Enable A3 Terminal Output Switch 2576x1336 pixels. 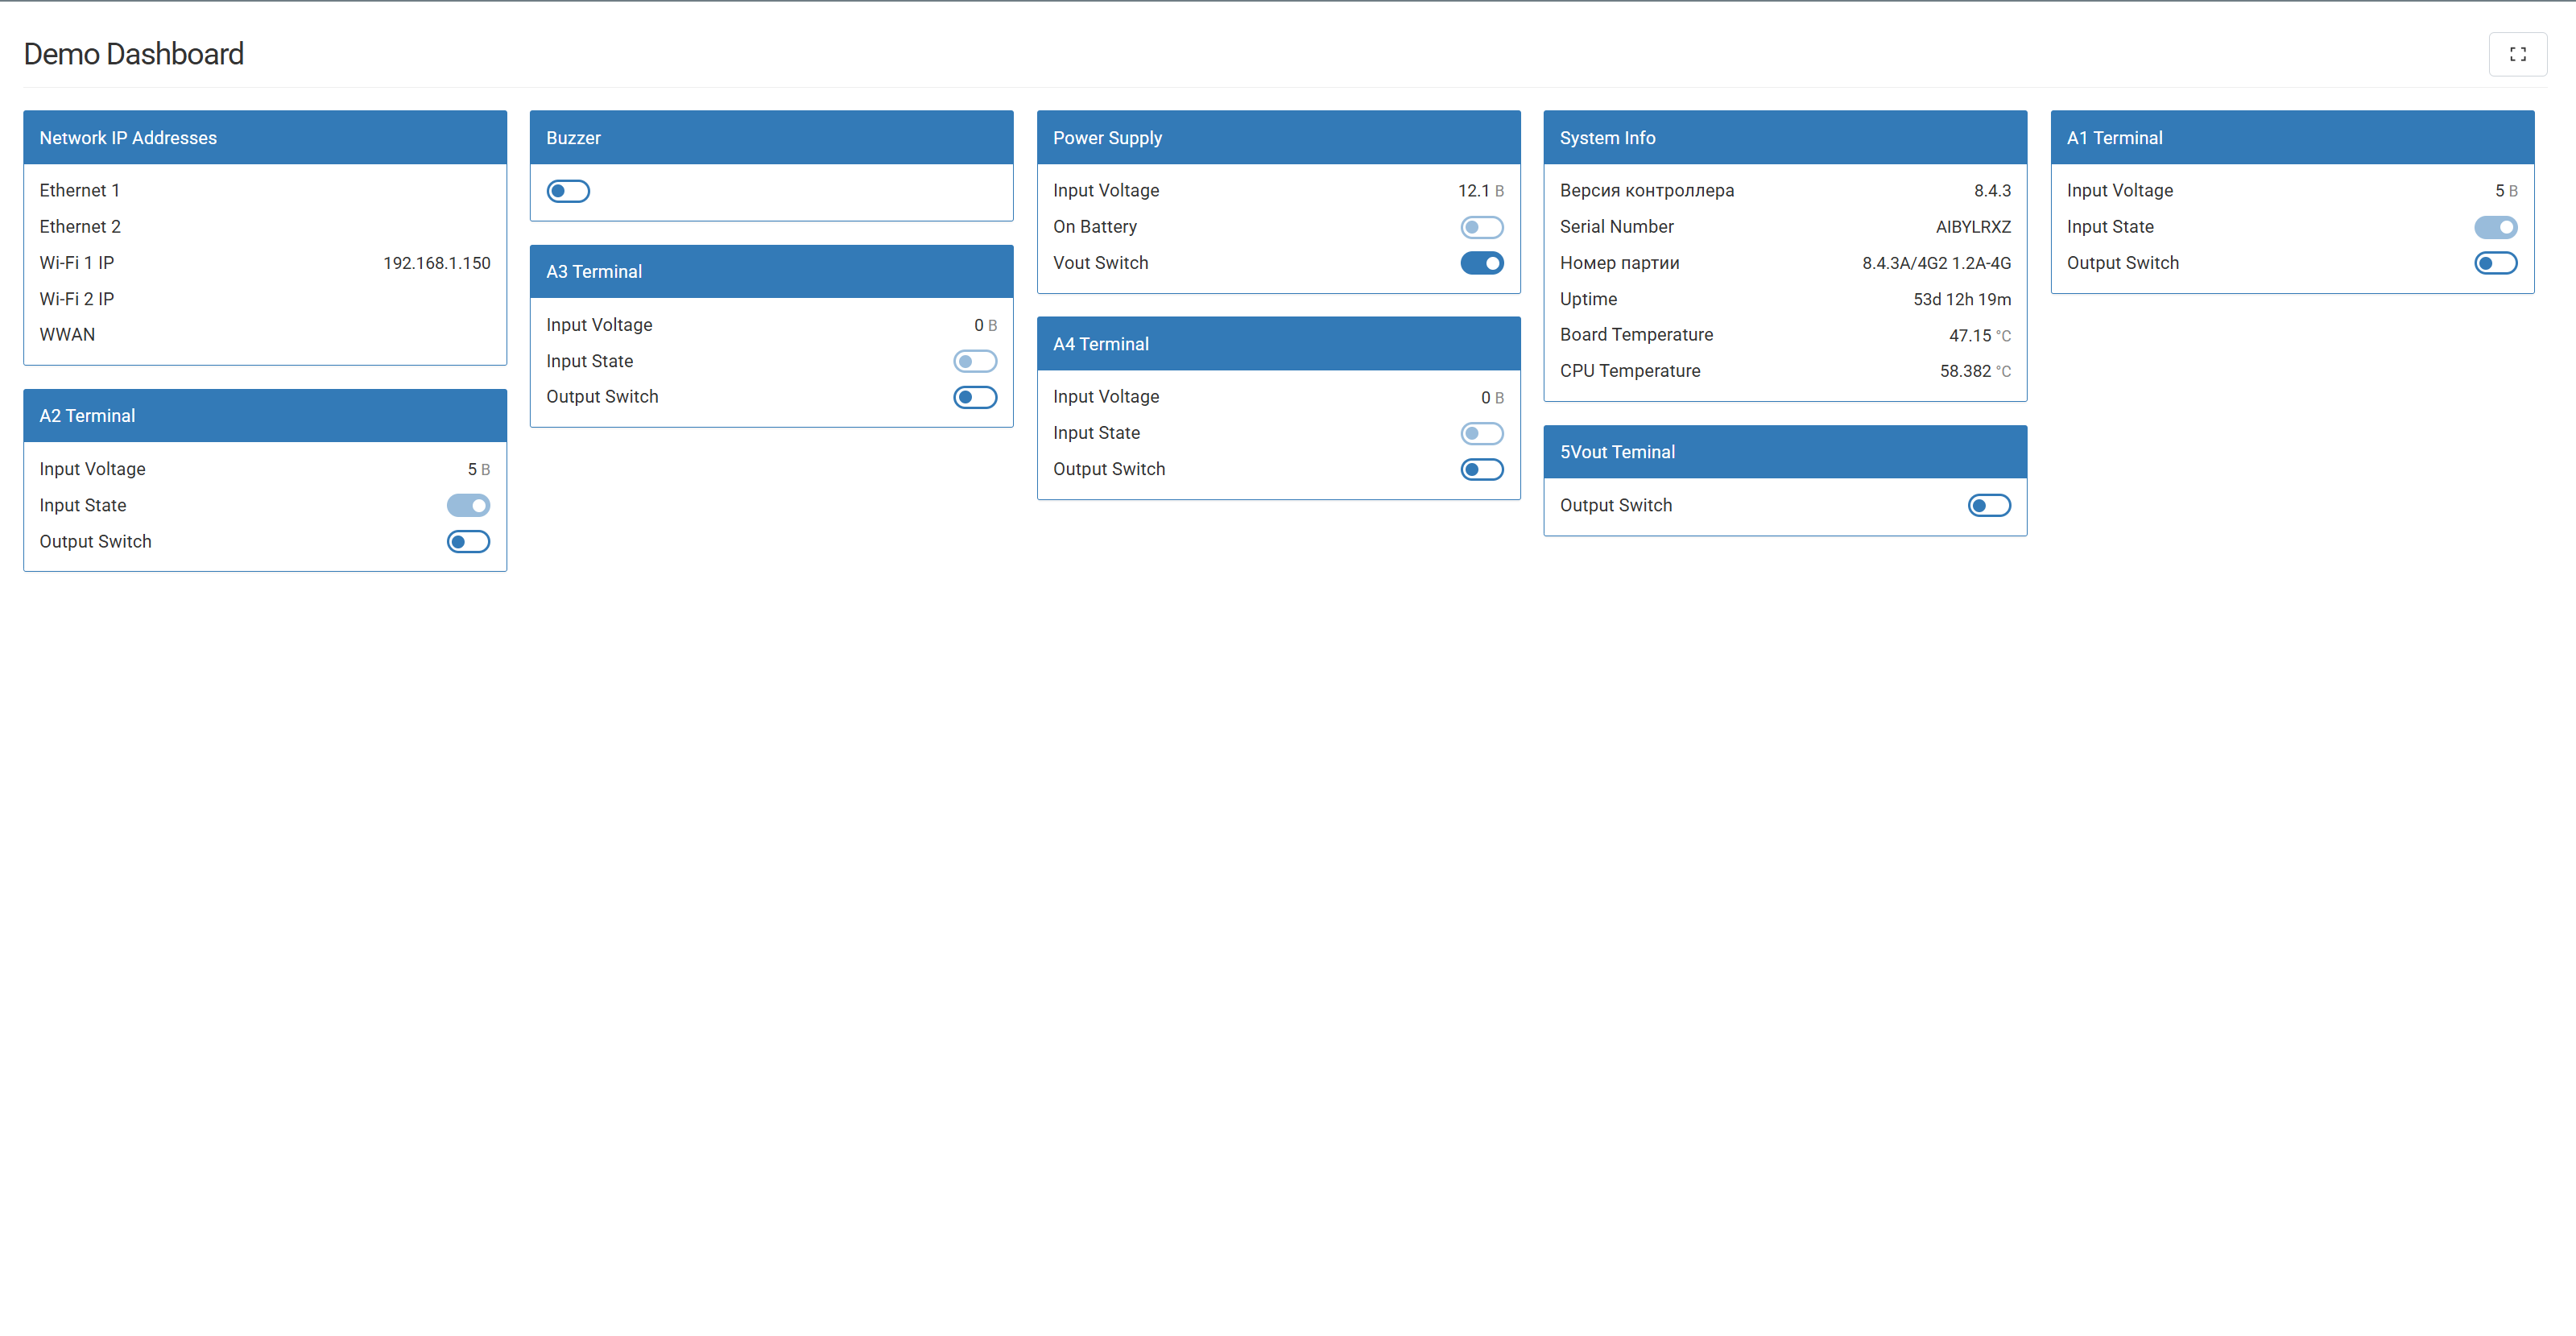point(975,397)
